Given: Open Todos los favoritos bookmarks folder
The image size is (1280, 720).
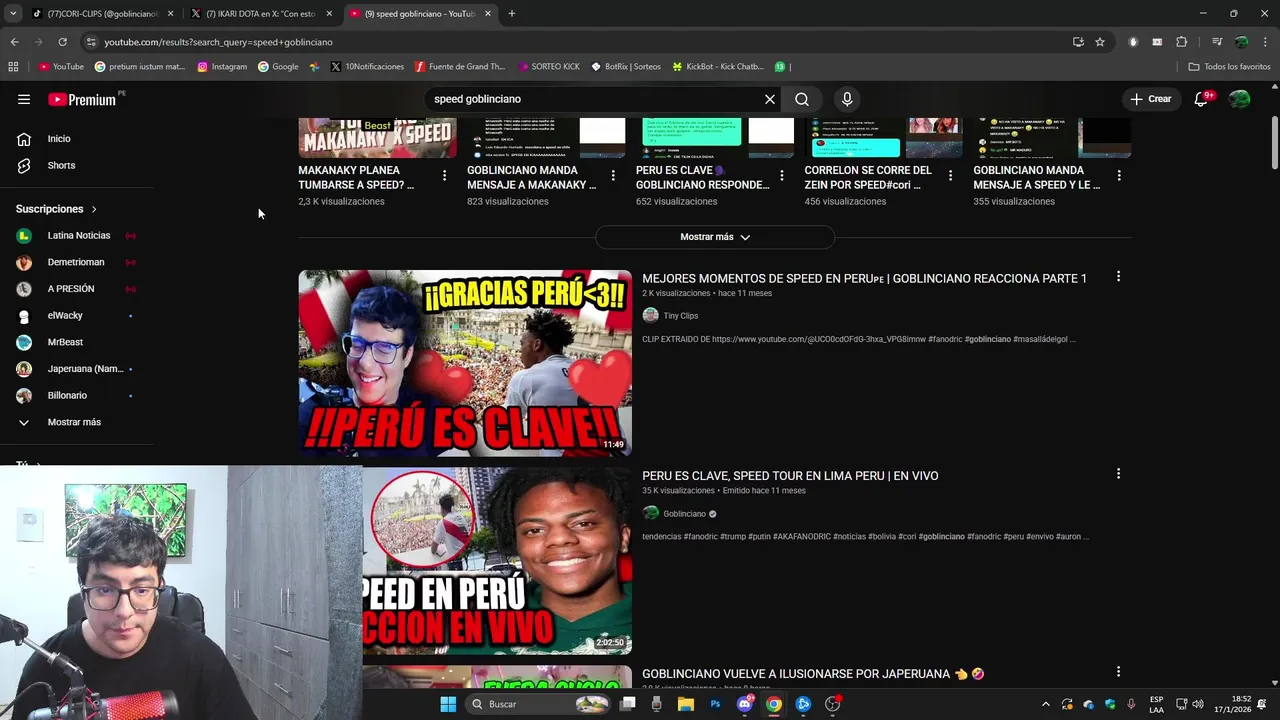Looking at the screenshot, I should [1229, 67].
